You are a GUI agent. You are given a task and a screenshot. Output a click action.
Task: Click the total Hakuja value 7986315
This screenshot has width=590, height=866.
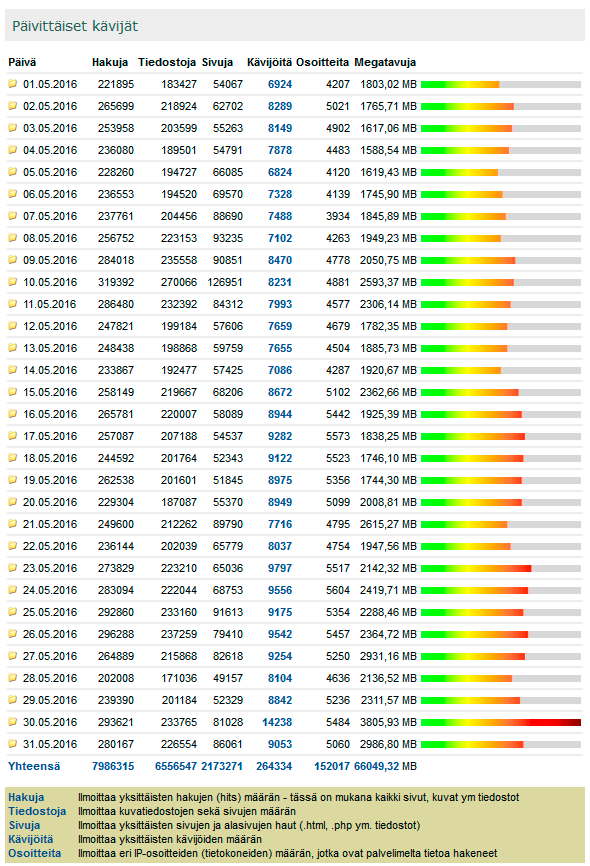click(113, 766)
